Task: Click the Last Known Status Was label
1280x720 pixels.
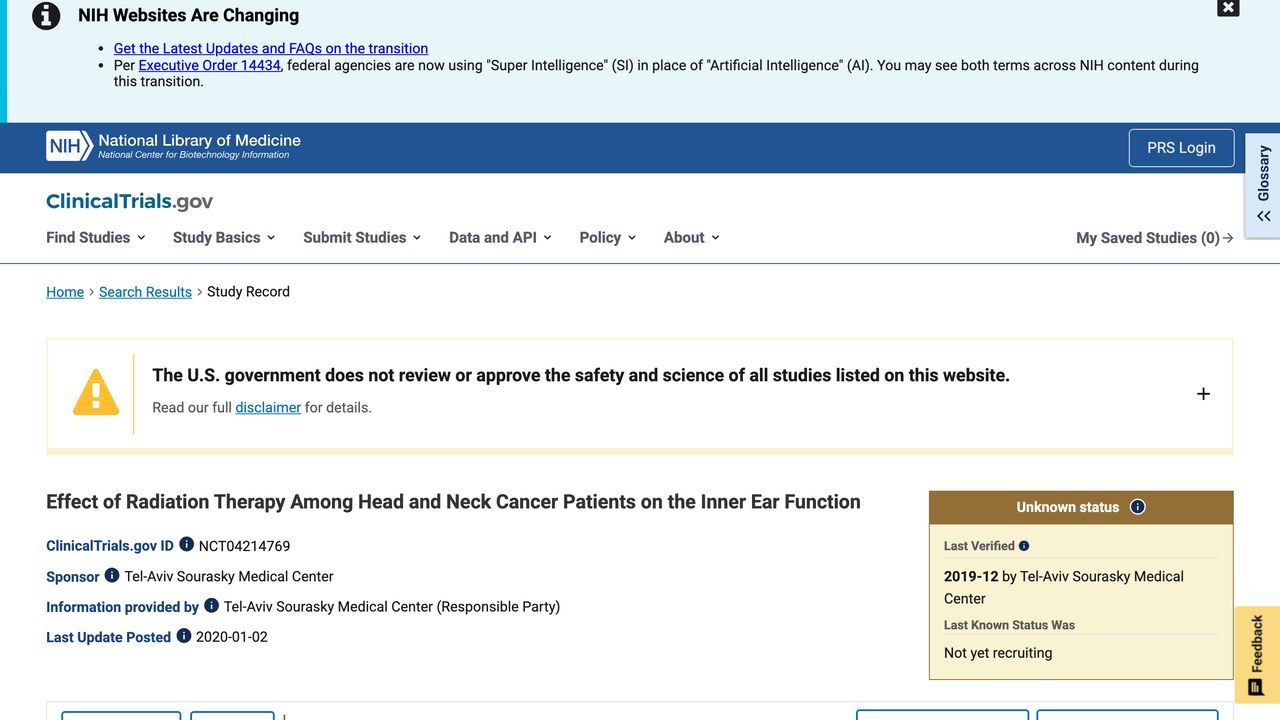Action: tap(1009, 625)
